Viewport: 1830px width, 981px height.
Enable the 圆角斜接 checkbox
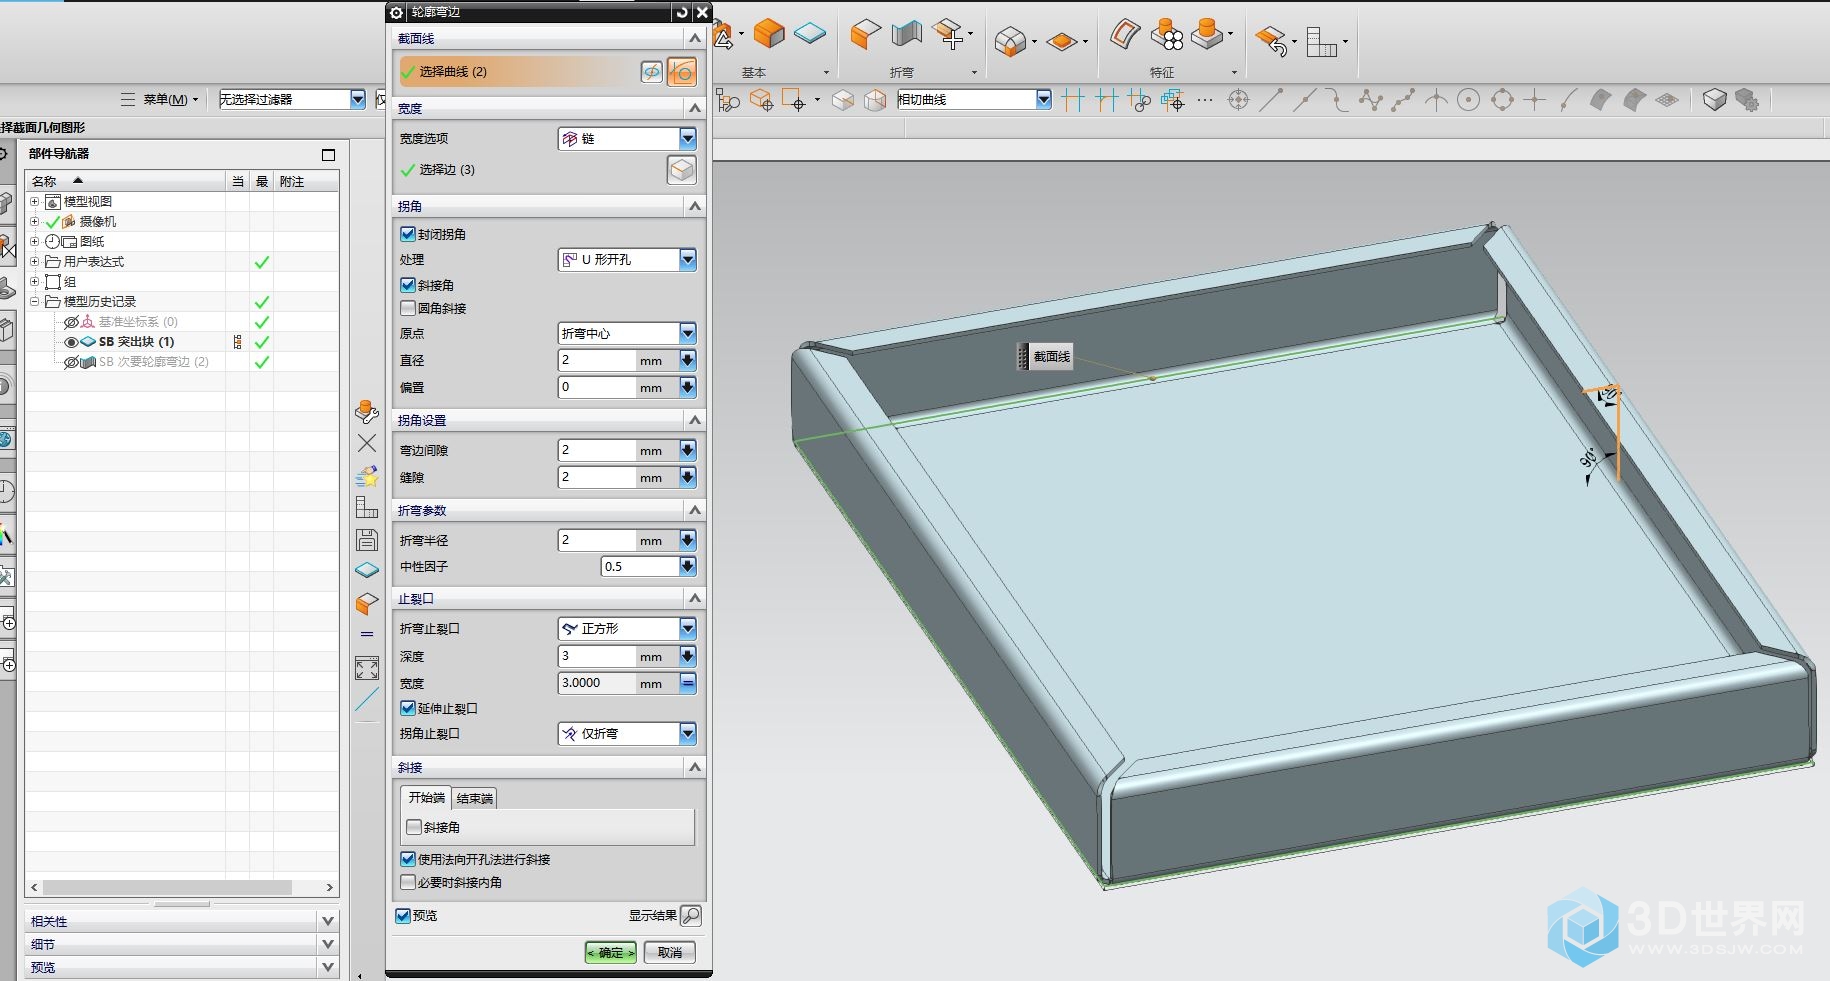pos(408,308)
